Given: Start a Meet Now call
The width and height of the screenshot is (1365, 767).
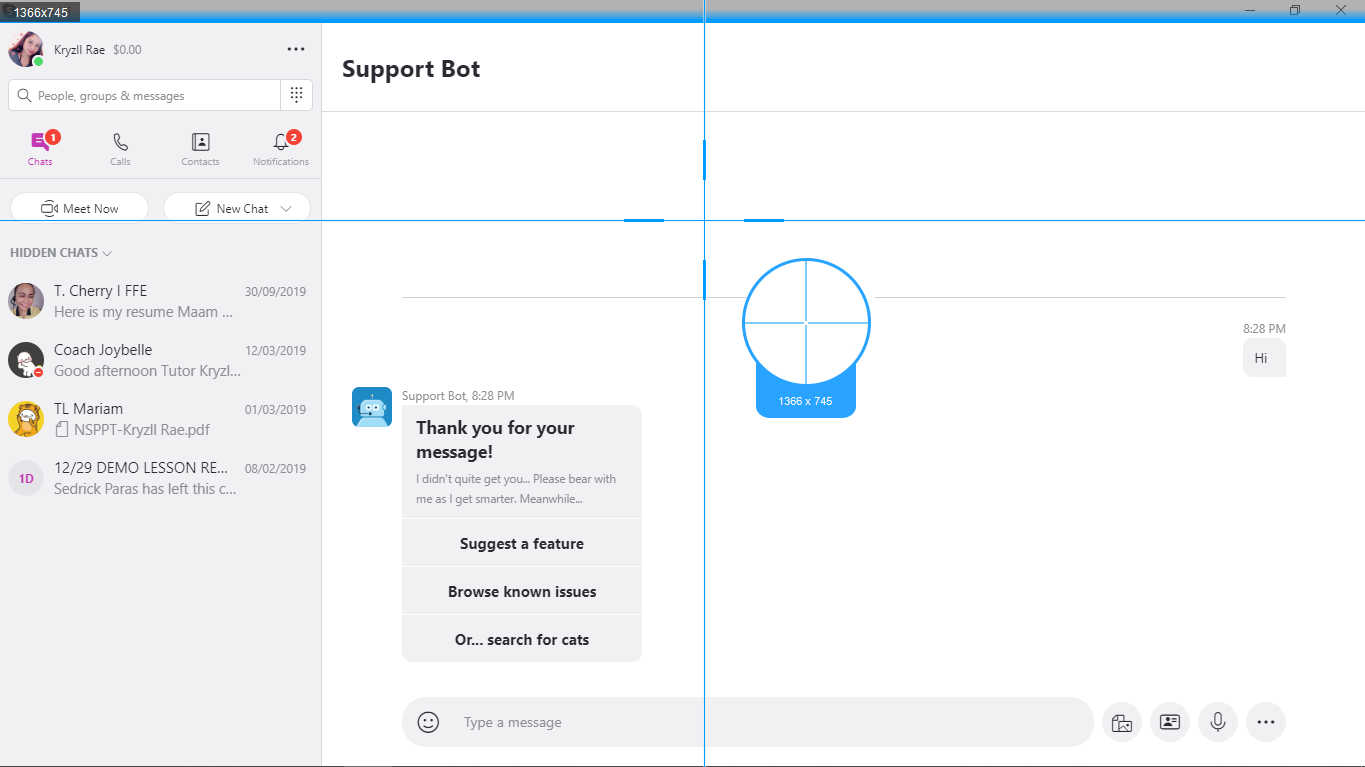Looking at the screenshot, I should pyautogui.click(x=80, y=208).
